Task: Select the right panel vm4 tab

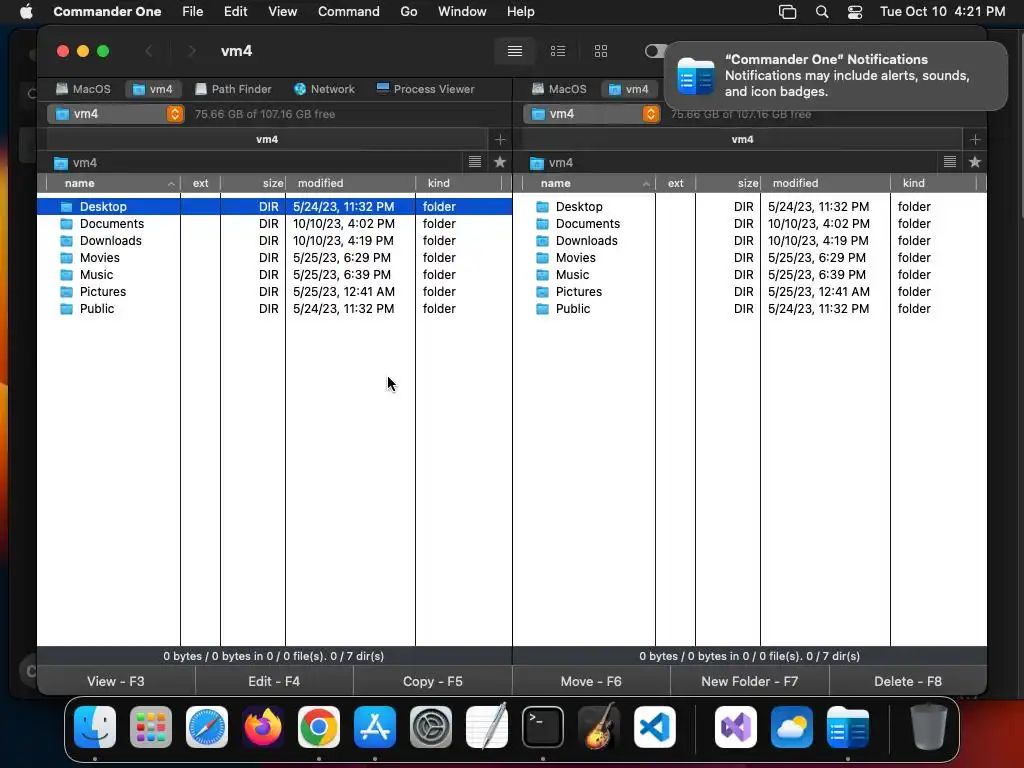Action: tap(742, 139)
